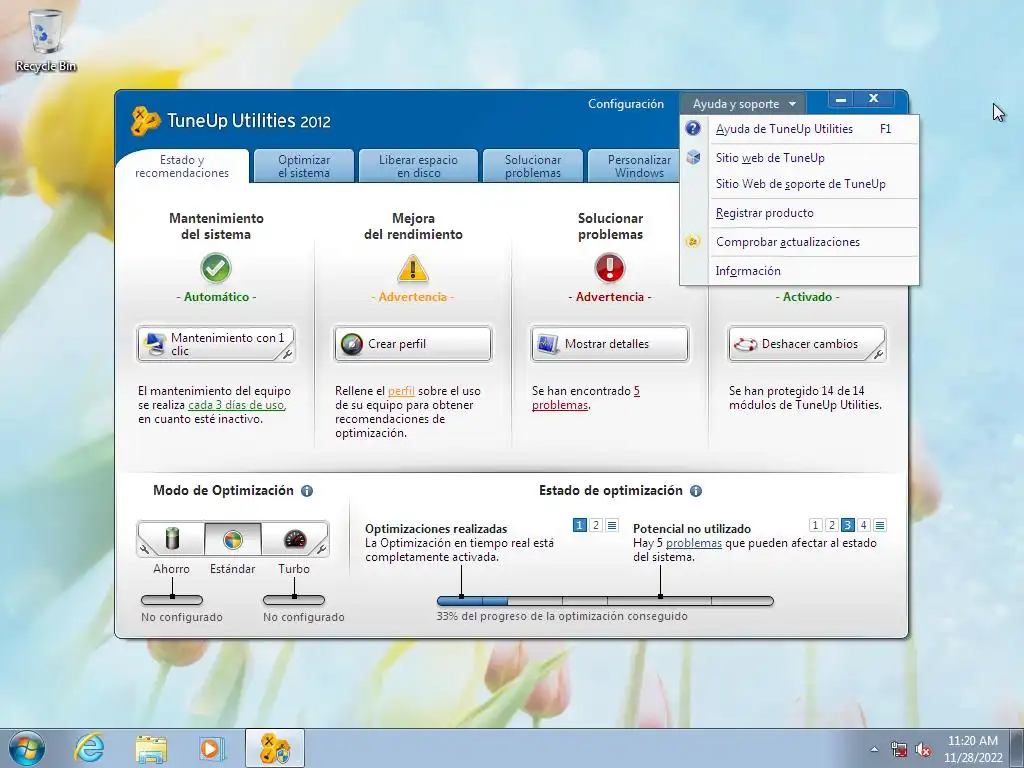Open Windows Explorer from taskbar

pos(151,748)
